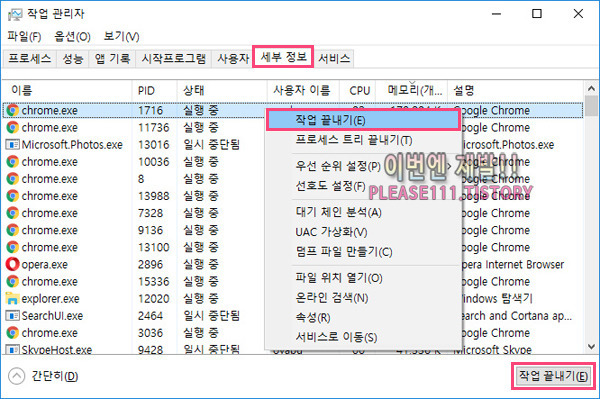Open the 옵션(O) menu
This screenshot has height=399, width=600.
click(72, 37)
